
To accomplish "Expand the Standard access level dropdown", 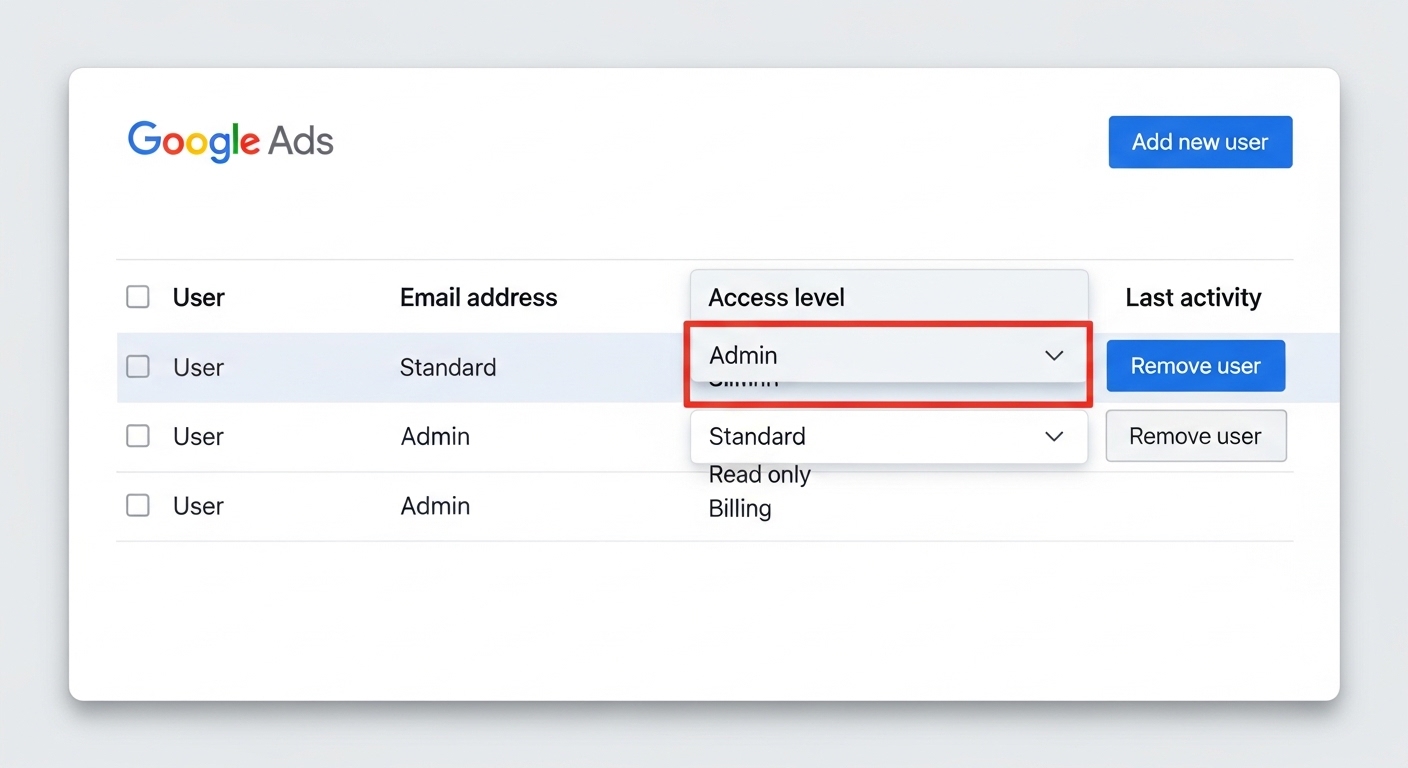I will (x=888, y=436).
